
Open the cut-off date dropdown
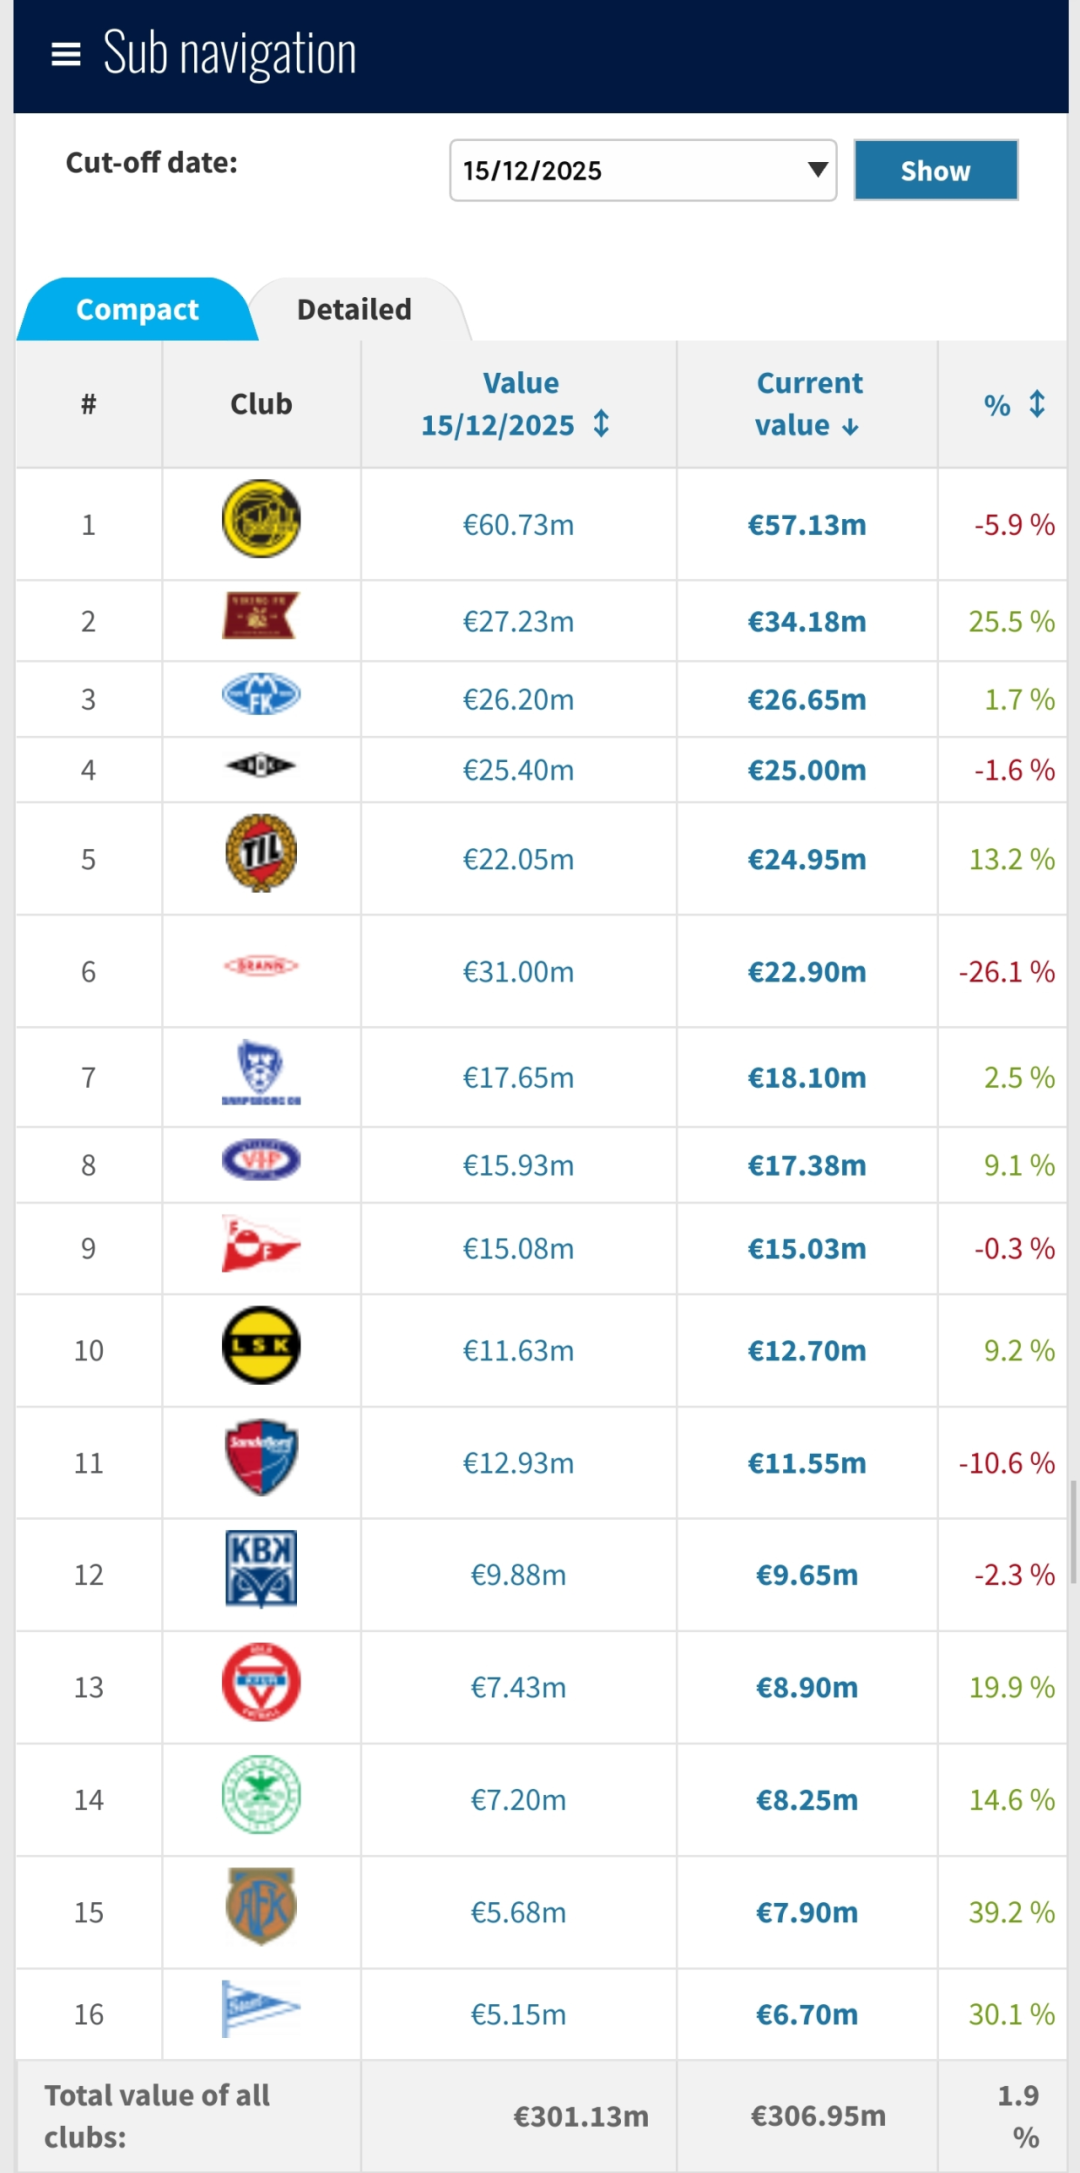643,171
